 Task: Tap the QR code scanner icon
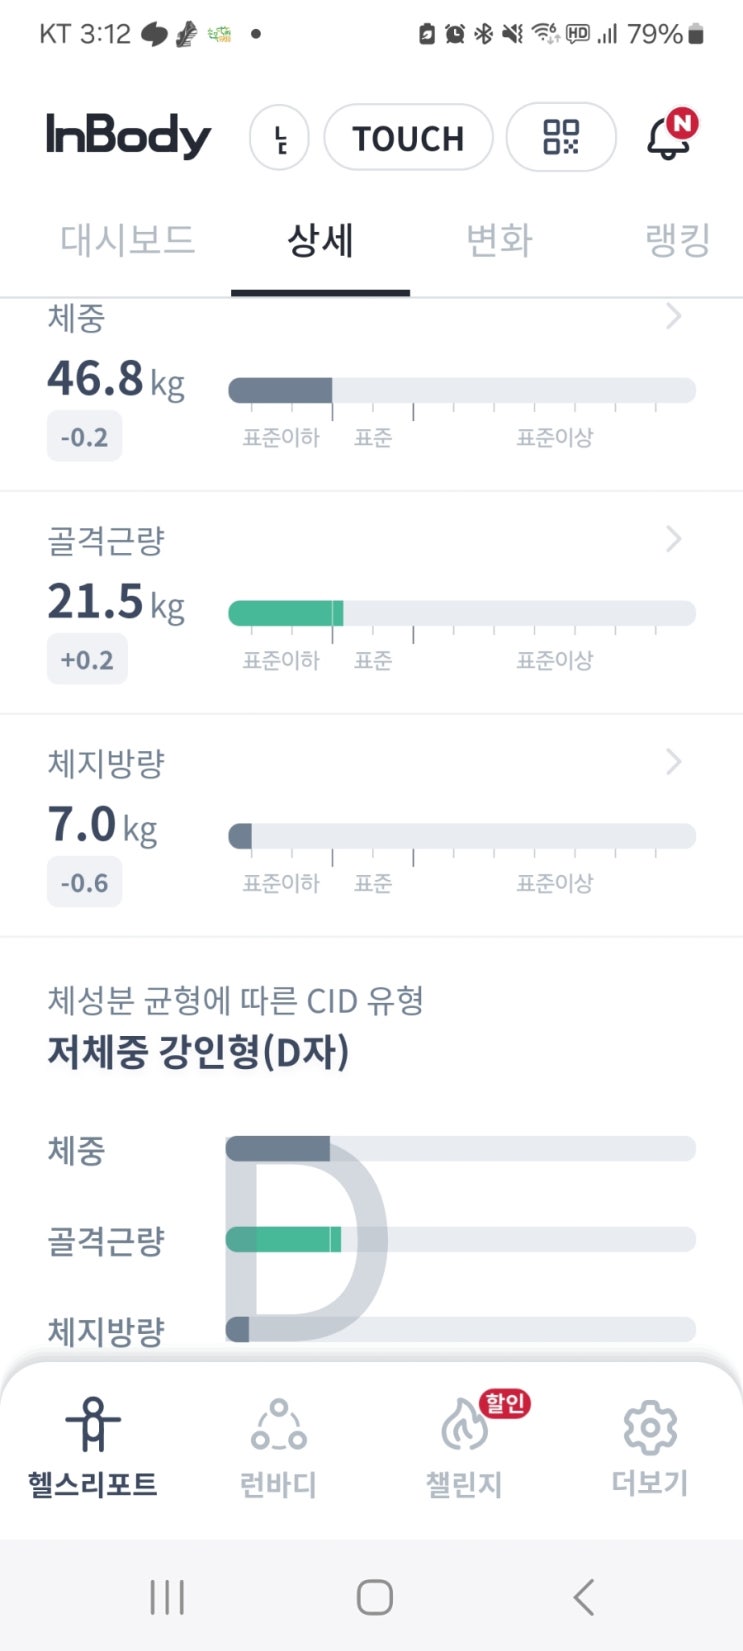(x=561, y=137)
